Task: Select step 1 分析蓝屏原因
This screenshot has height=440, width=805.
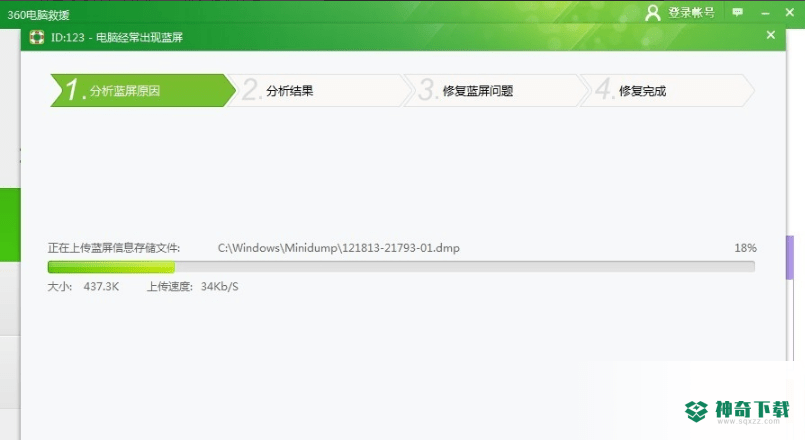Action: point(143,90)
